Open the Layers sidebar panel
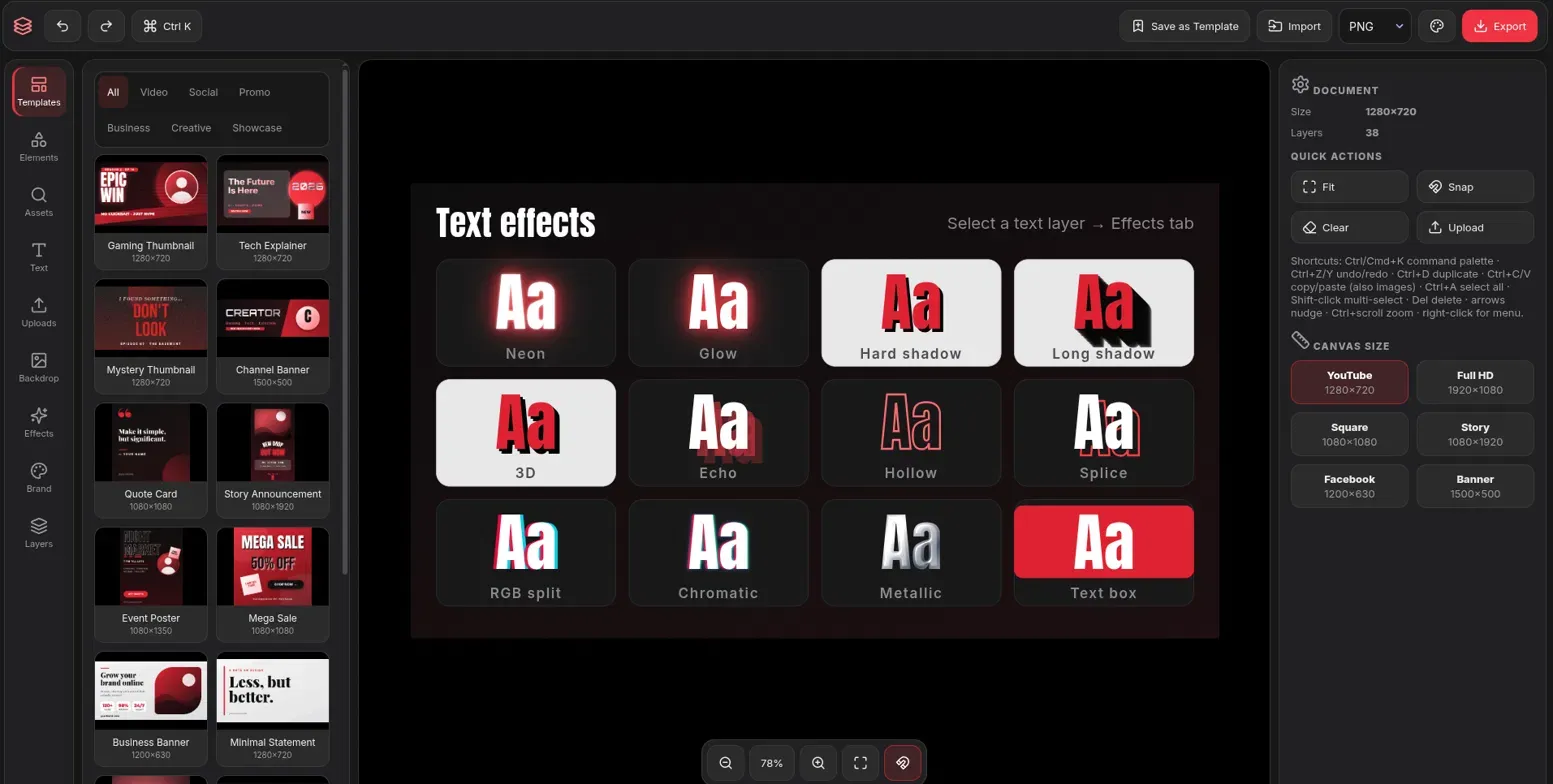 pyautogui.click(x=39, y=533)
